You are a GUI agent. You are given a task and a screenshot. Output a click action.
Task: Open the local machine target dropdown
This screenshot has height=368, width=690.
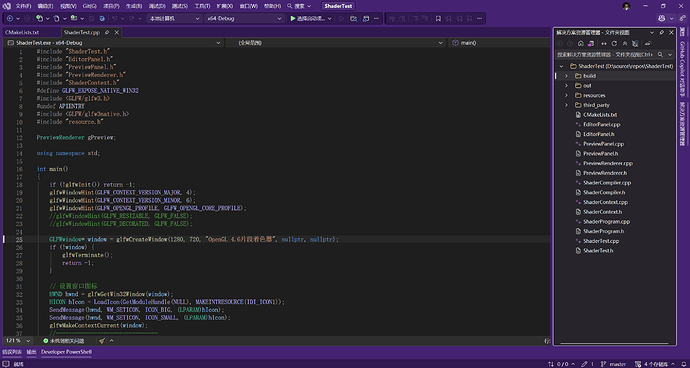pos(174,18)
